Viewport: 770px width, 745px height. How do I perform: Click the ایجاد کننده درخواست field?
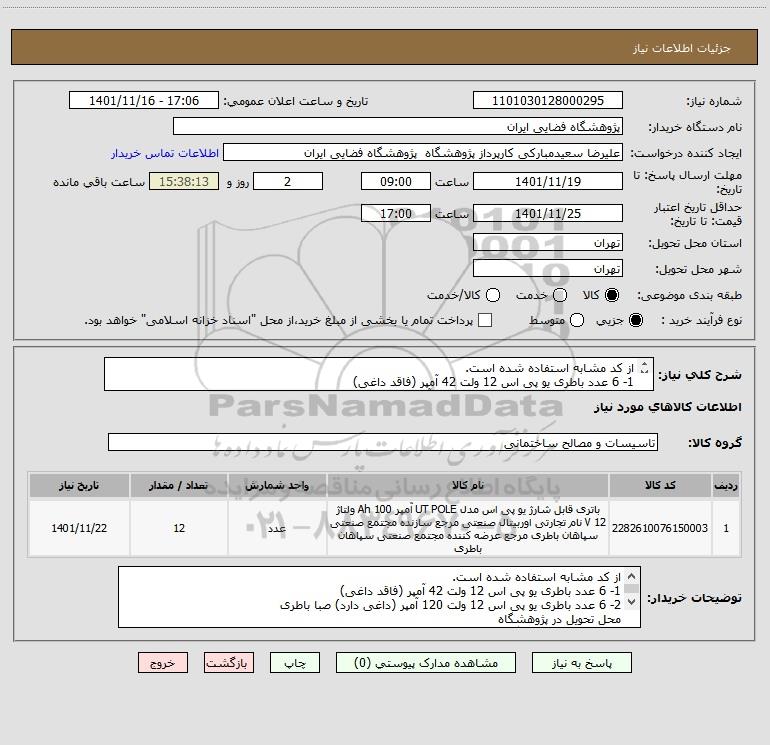(x=423, y=153)
